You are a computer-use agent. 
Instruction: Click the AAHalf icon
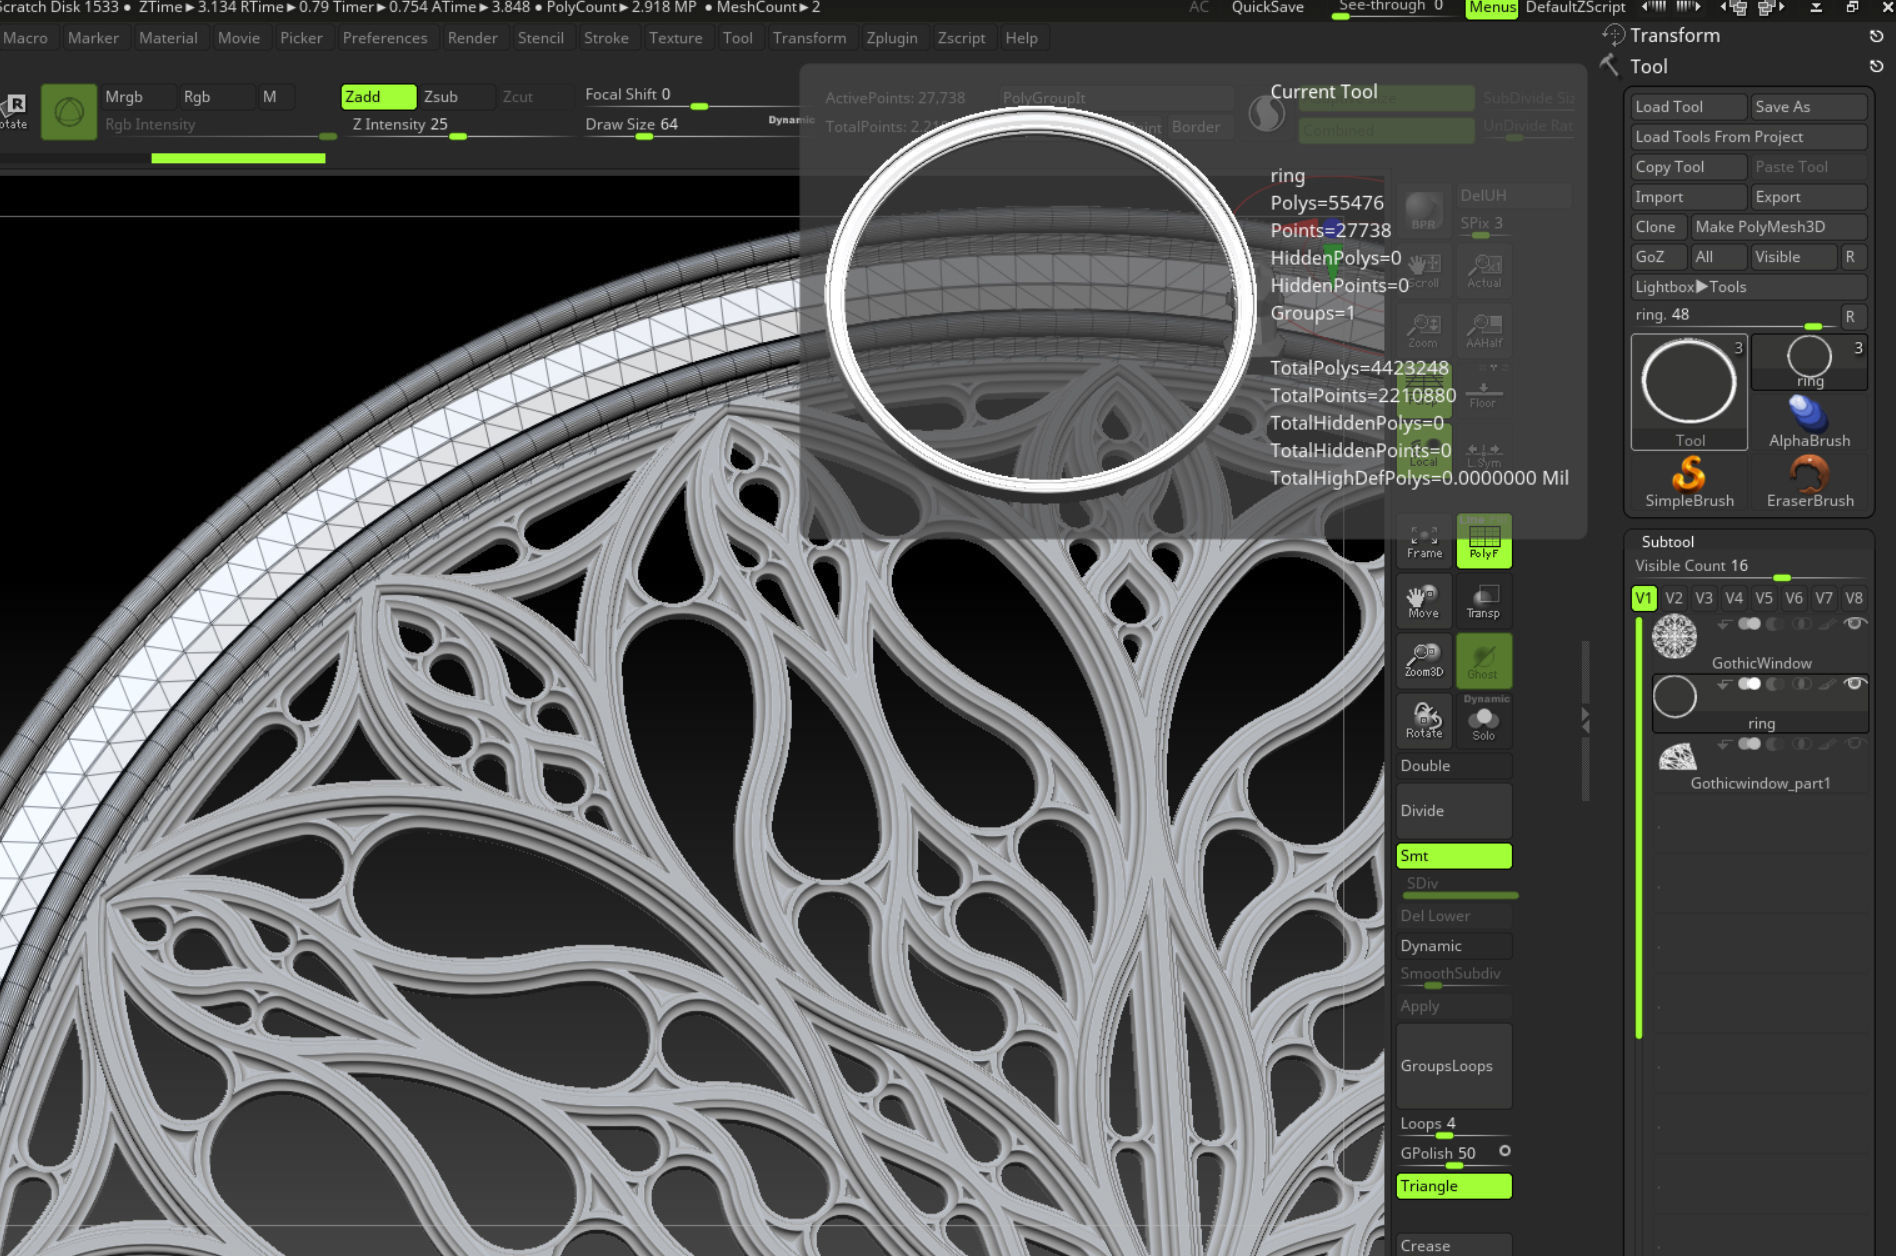pos(1484,331)
